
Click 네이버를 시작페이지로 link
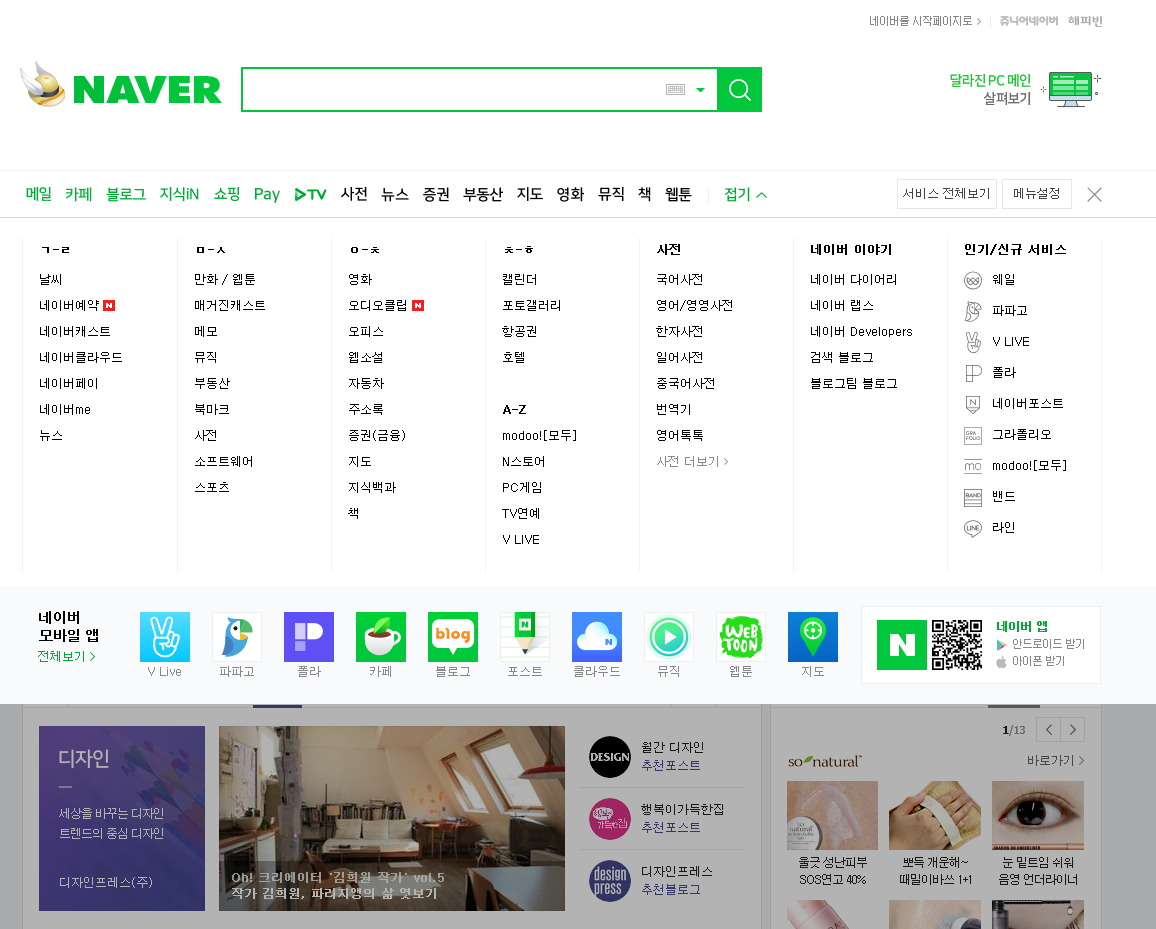[925, 21]
